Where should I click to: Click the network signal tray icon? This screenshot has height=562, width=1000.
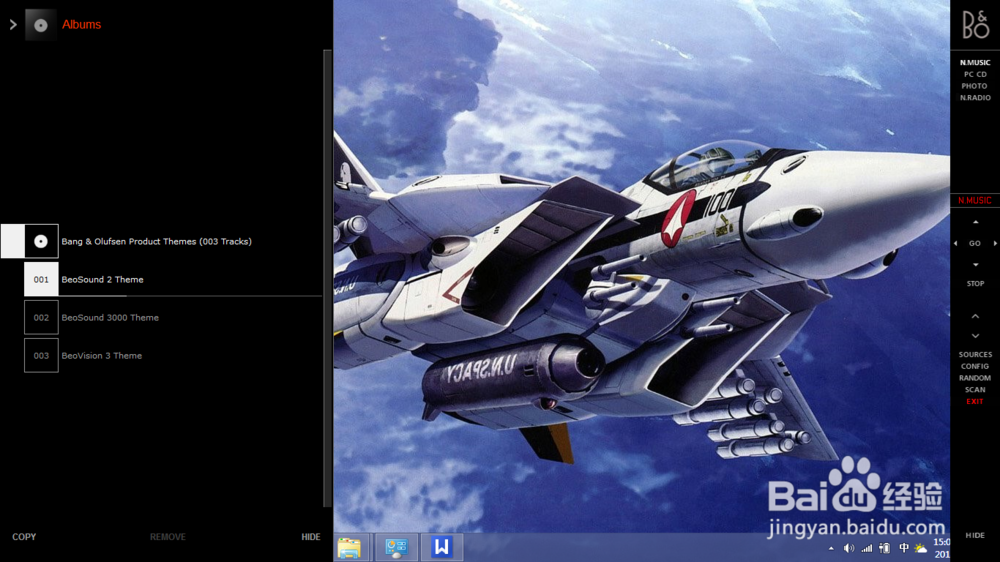867,548
